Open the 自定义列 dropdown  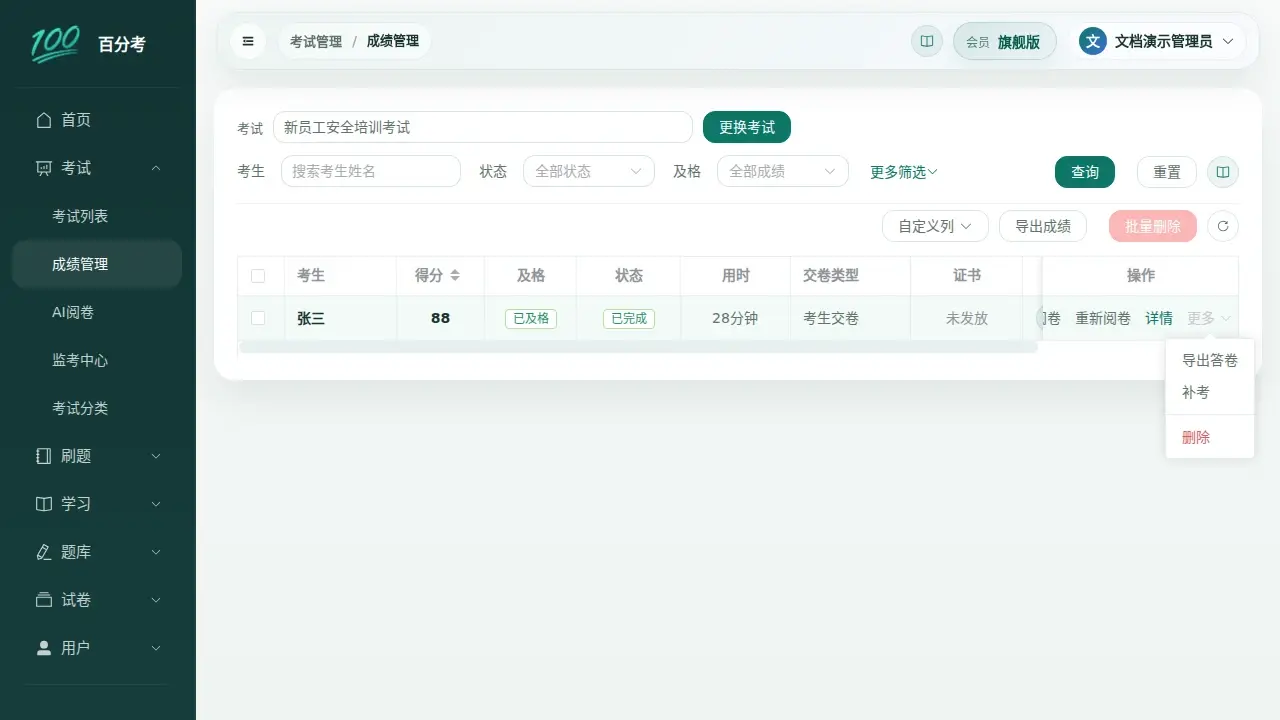(x=935, y=226)
